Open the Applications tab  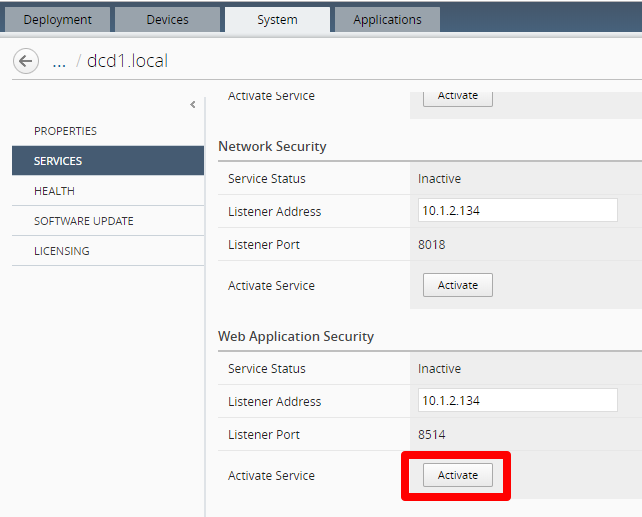coord(387,20)
